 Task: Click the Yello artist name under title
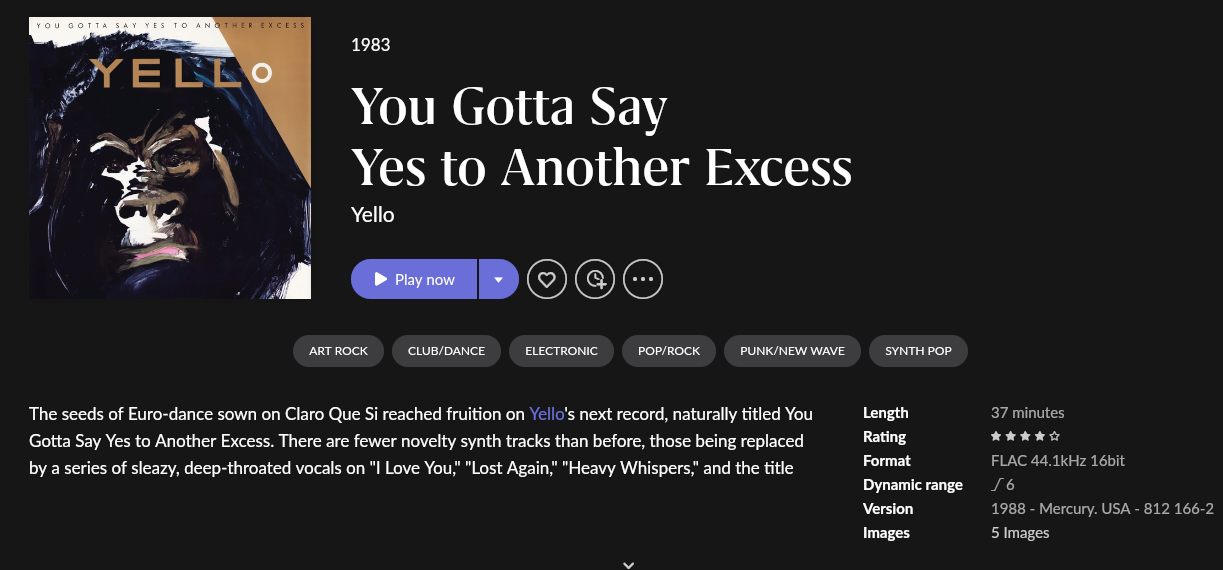click(373, 215)
